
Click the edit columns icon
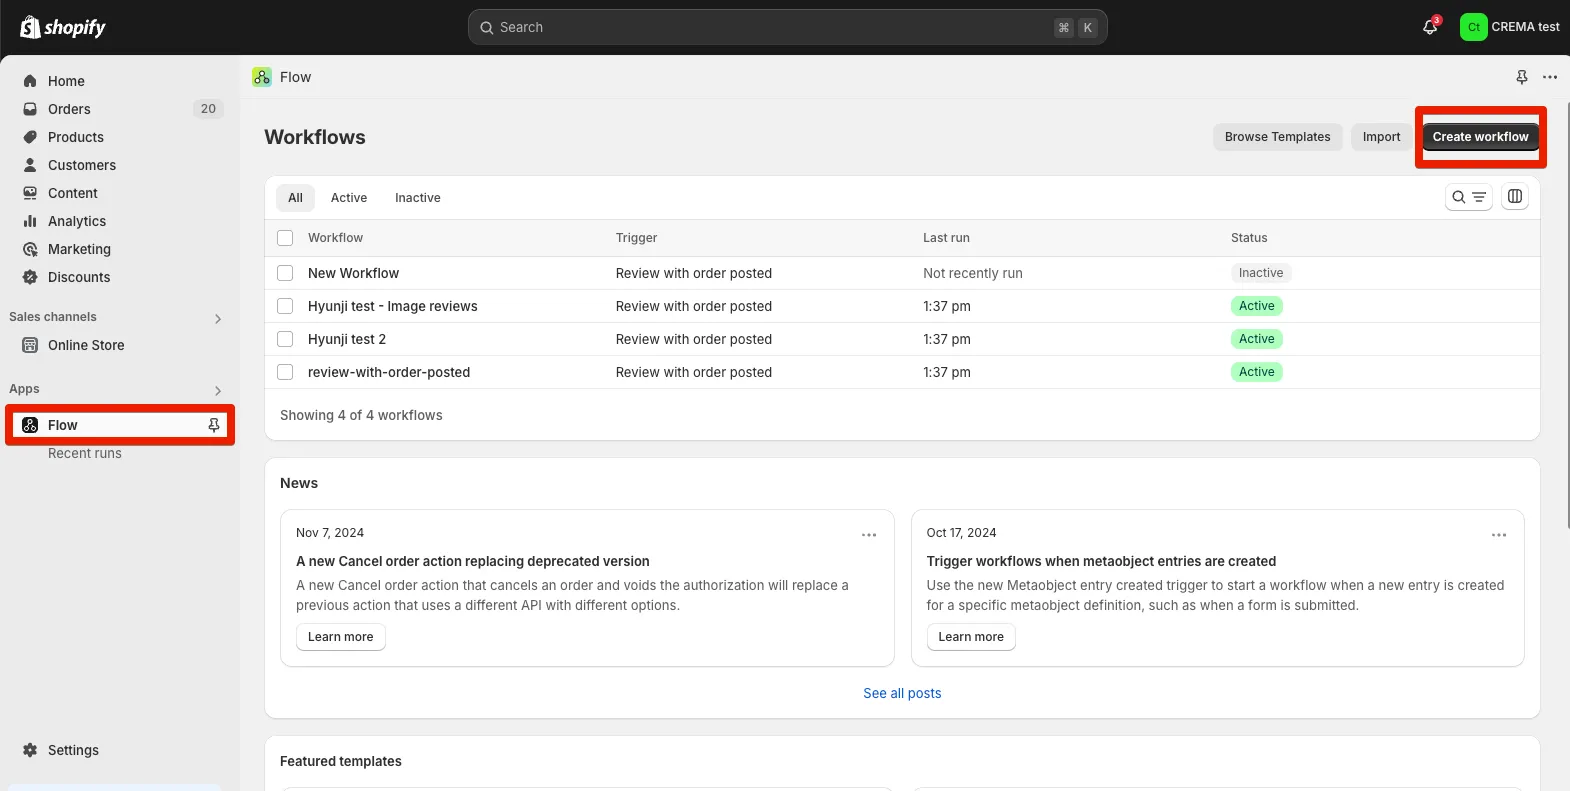(x=1515, y=197)
